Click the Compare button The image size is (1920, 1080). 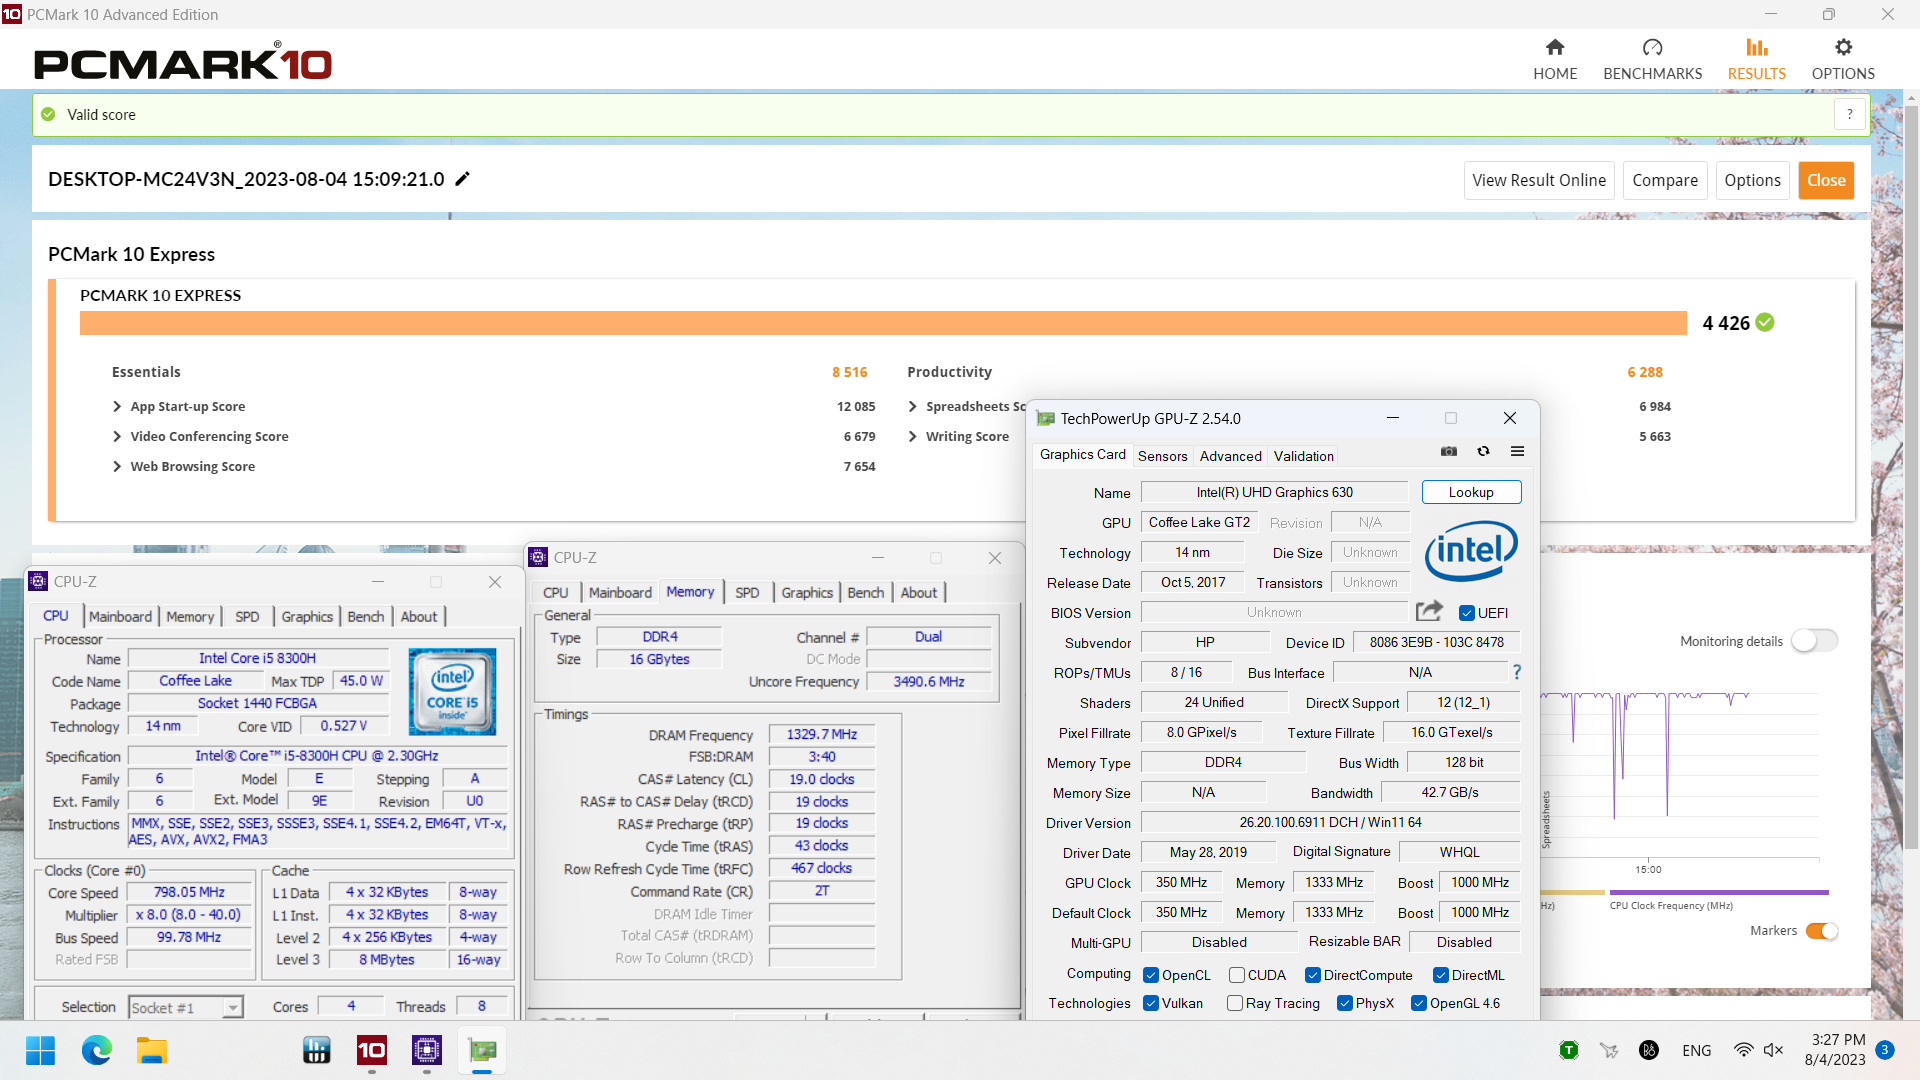(1665, 180)
